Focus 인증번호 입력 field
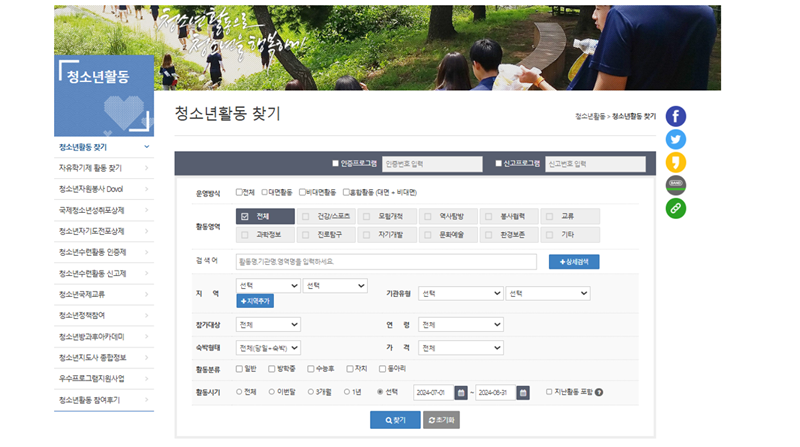The width and height of the screenshot is (800, 447). pos(432,164)
